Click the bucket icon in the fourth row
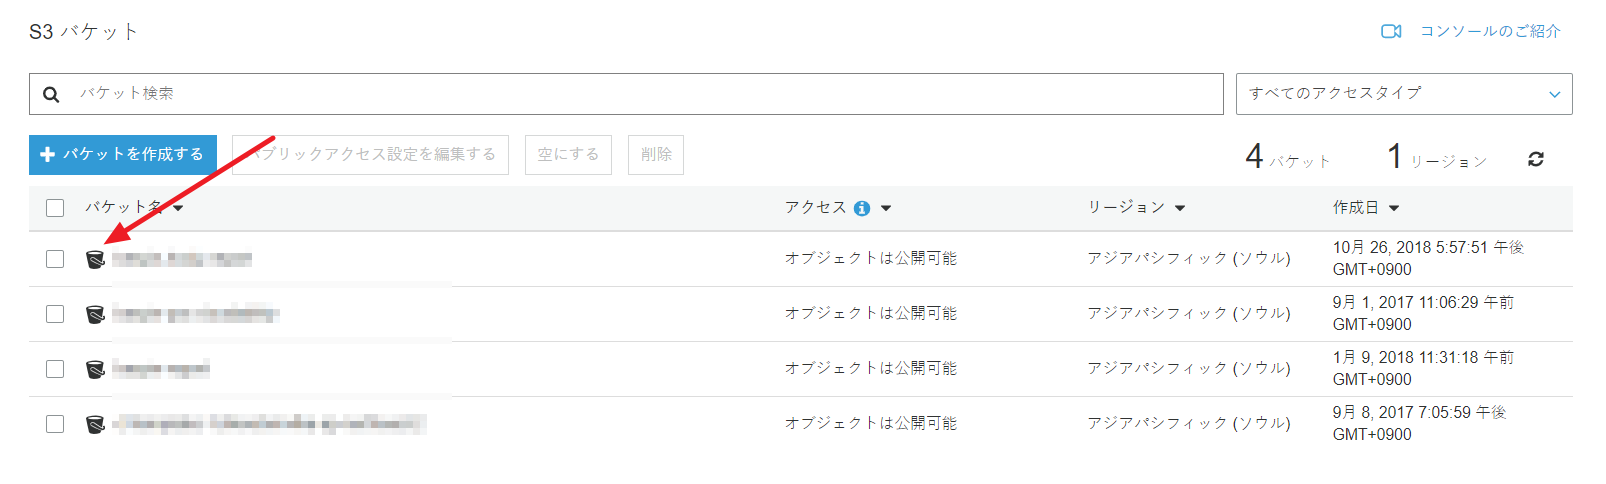The image size is (1606, 484). (95, 424)
